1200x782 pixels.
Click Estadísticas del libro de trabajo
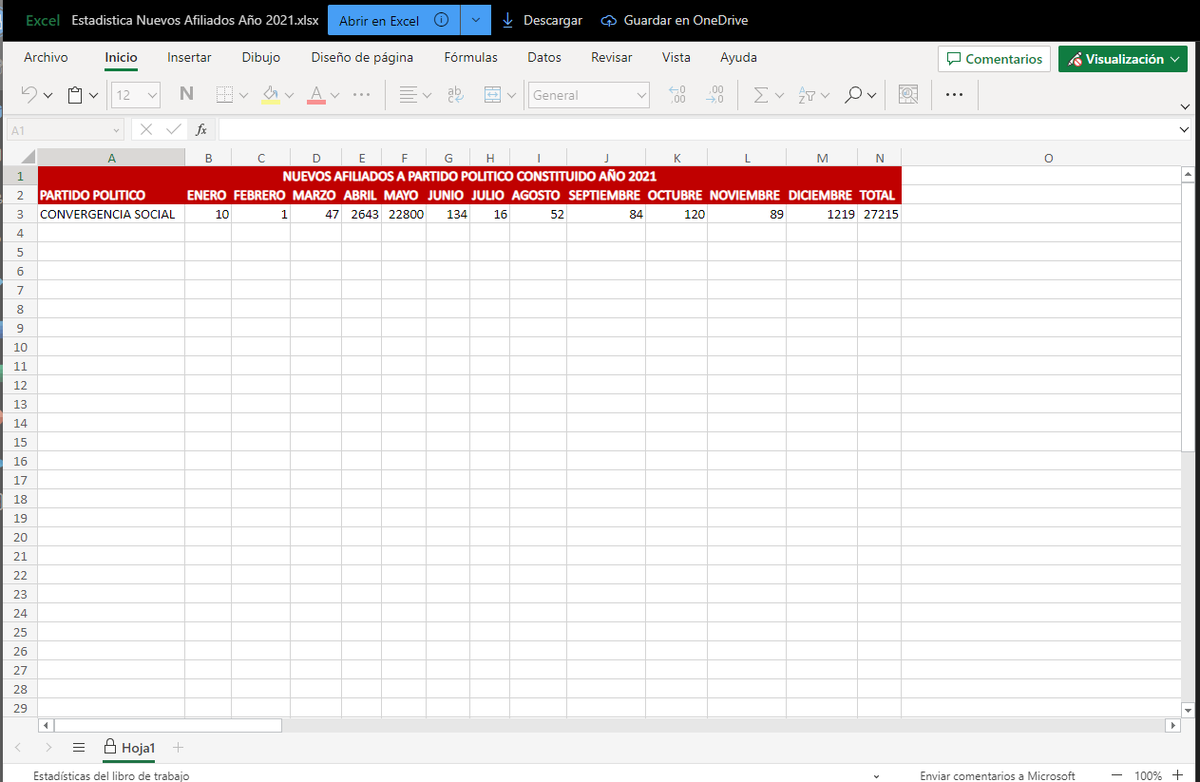(x=111, y=775)
